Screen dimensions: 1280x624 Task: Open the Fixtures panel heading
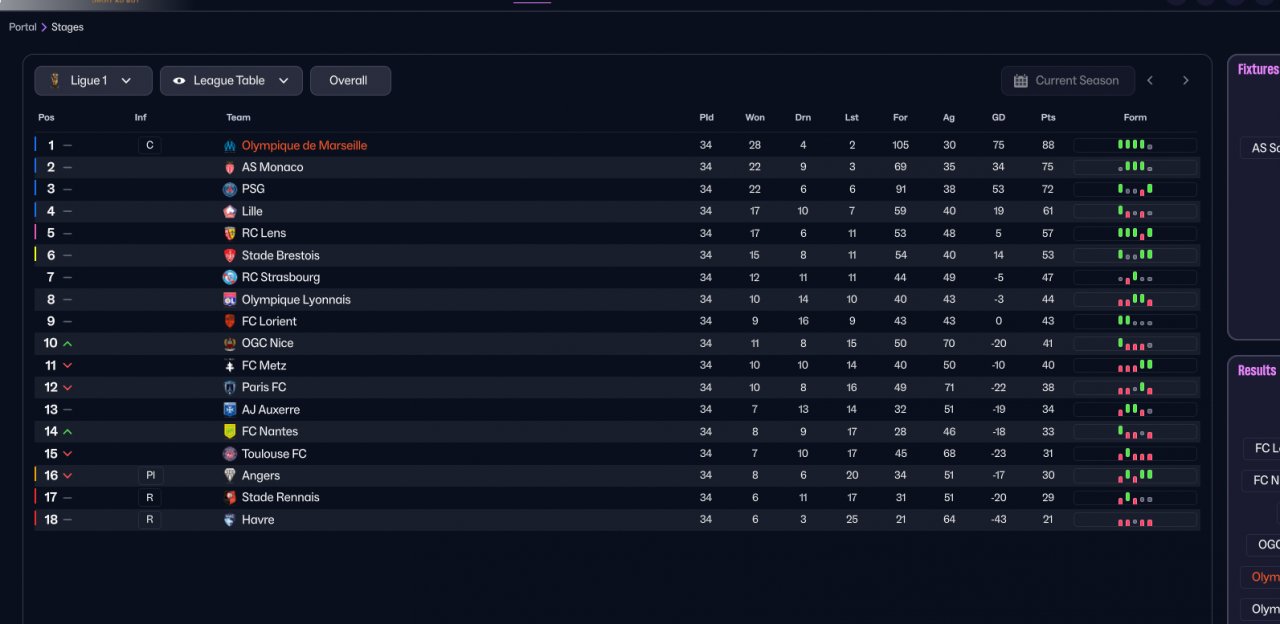pyautogui.click(x=1258, y=70)
